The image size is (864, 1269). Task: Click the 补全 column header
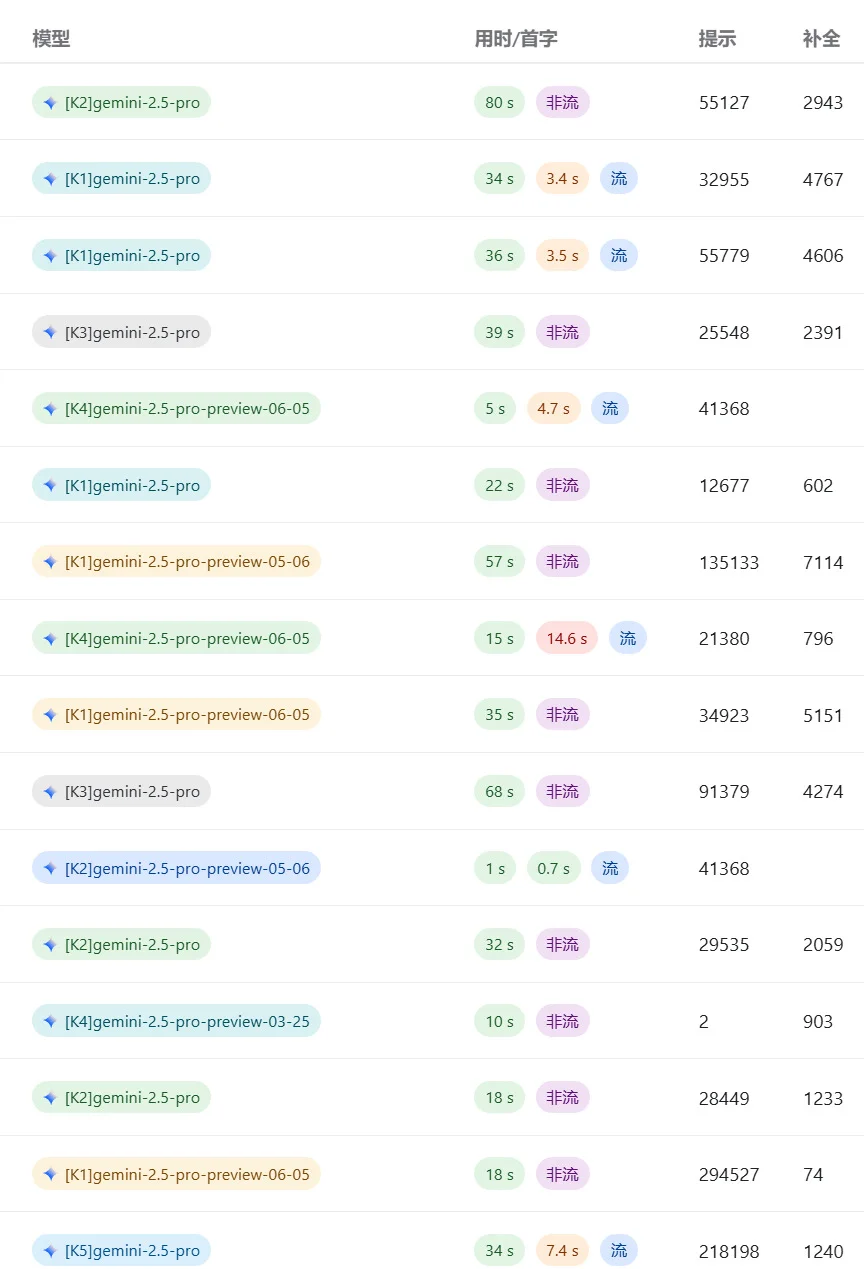821,39
